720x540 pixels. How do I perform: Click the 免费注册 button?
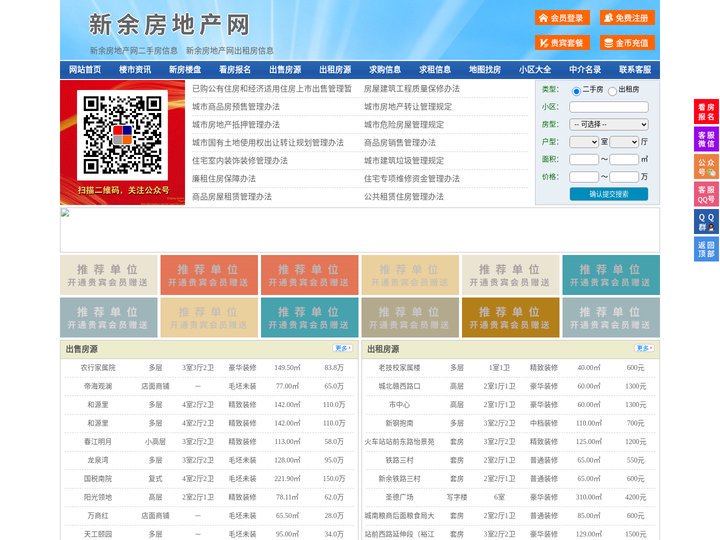coord(627,18)
